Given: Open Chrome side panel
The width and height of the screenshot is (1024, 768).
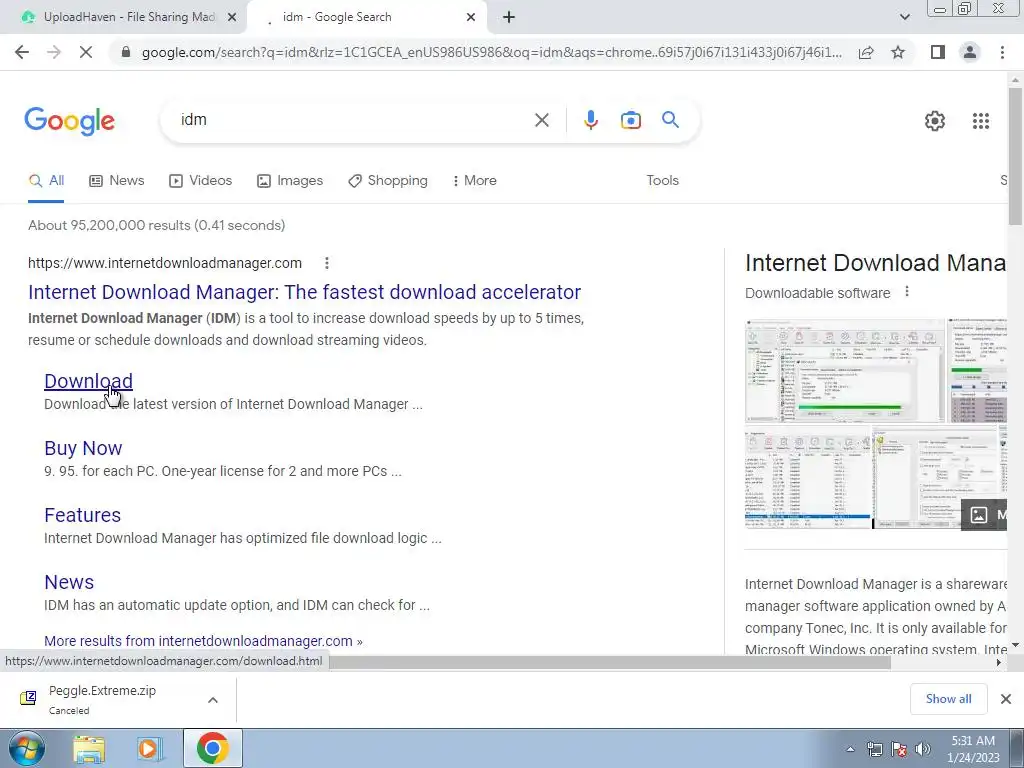Looking at the screenshot, I should (938, 52).
